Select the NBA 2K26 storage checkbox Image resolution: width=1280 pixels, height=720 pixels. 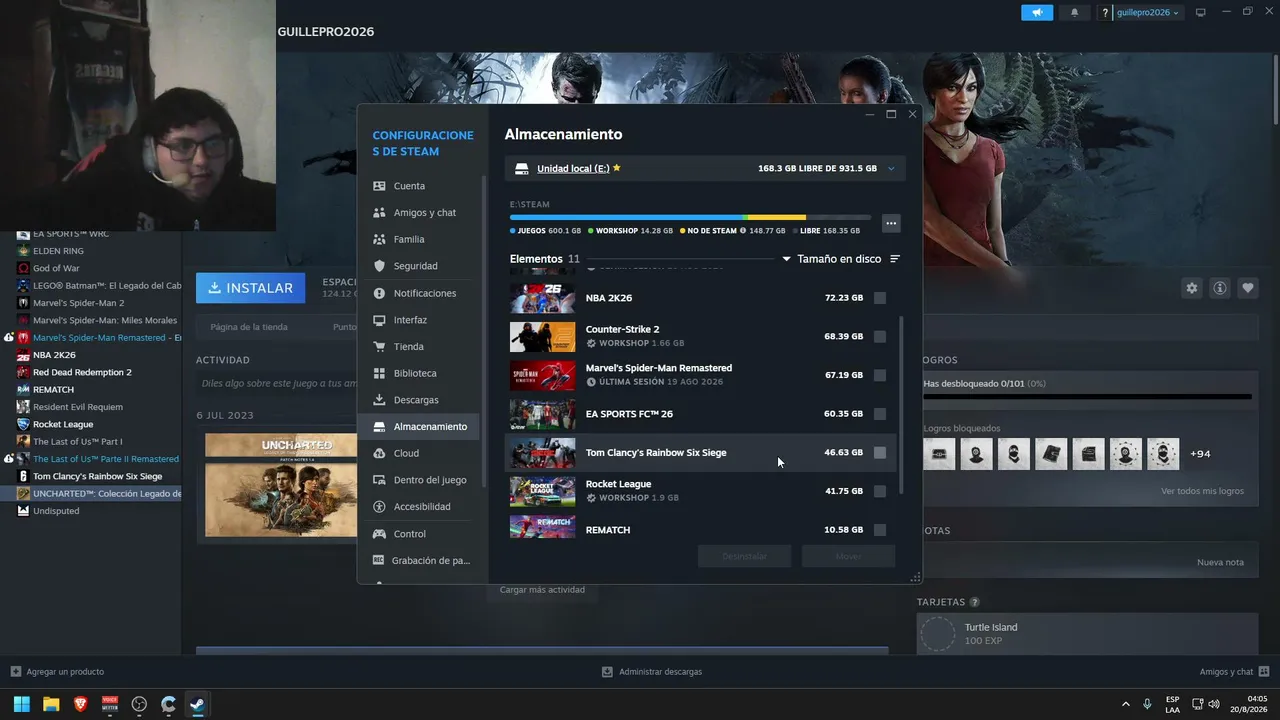coord(880,298)
